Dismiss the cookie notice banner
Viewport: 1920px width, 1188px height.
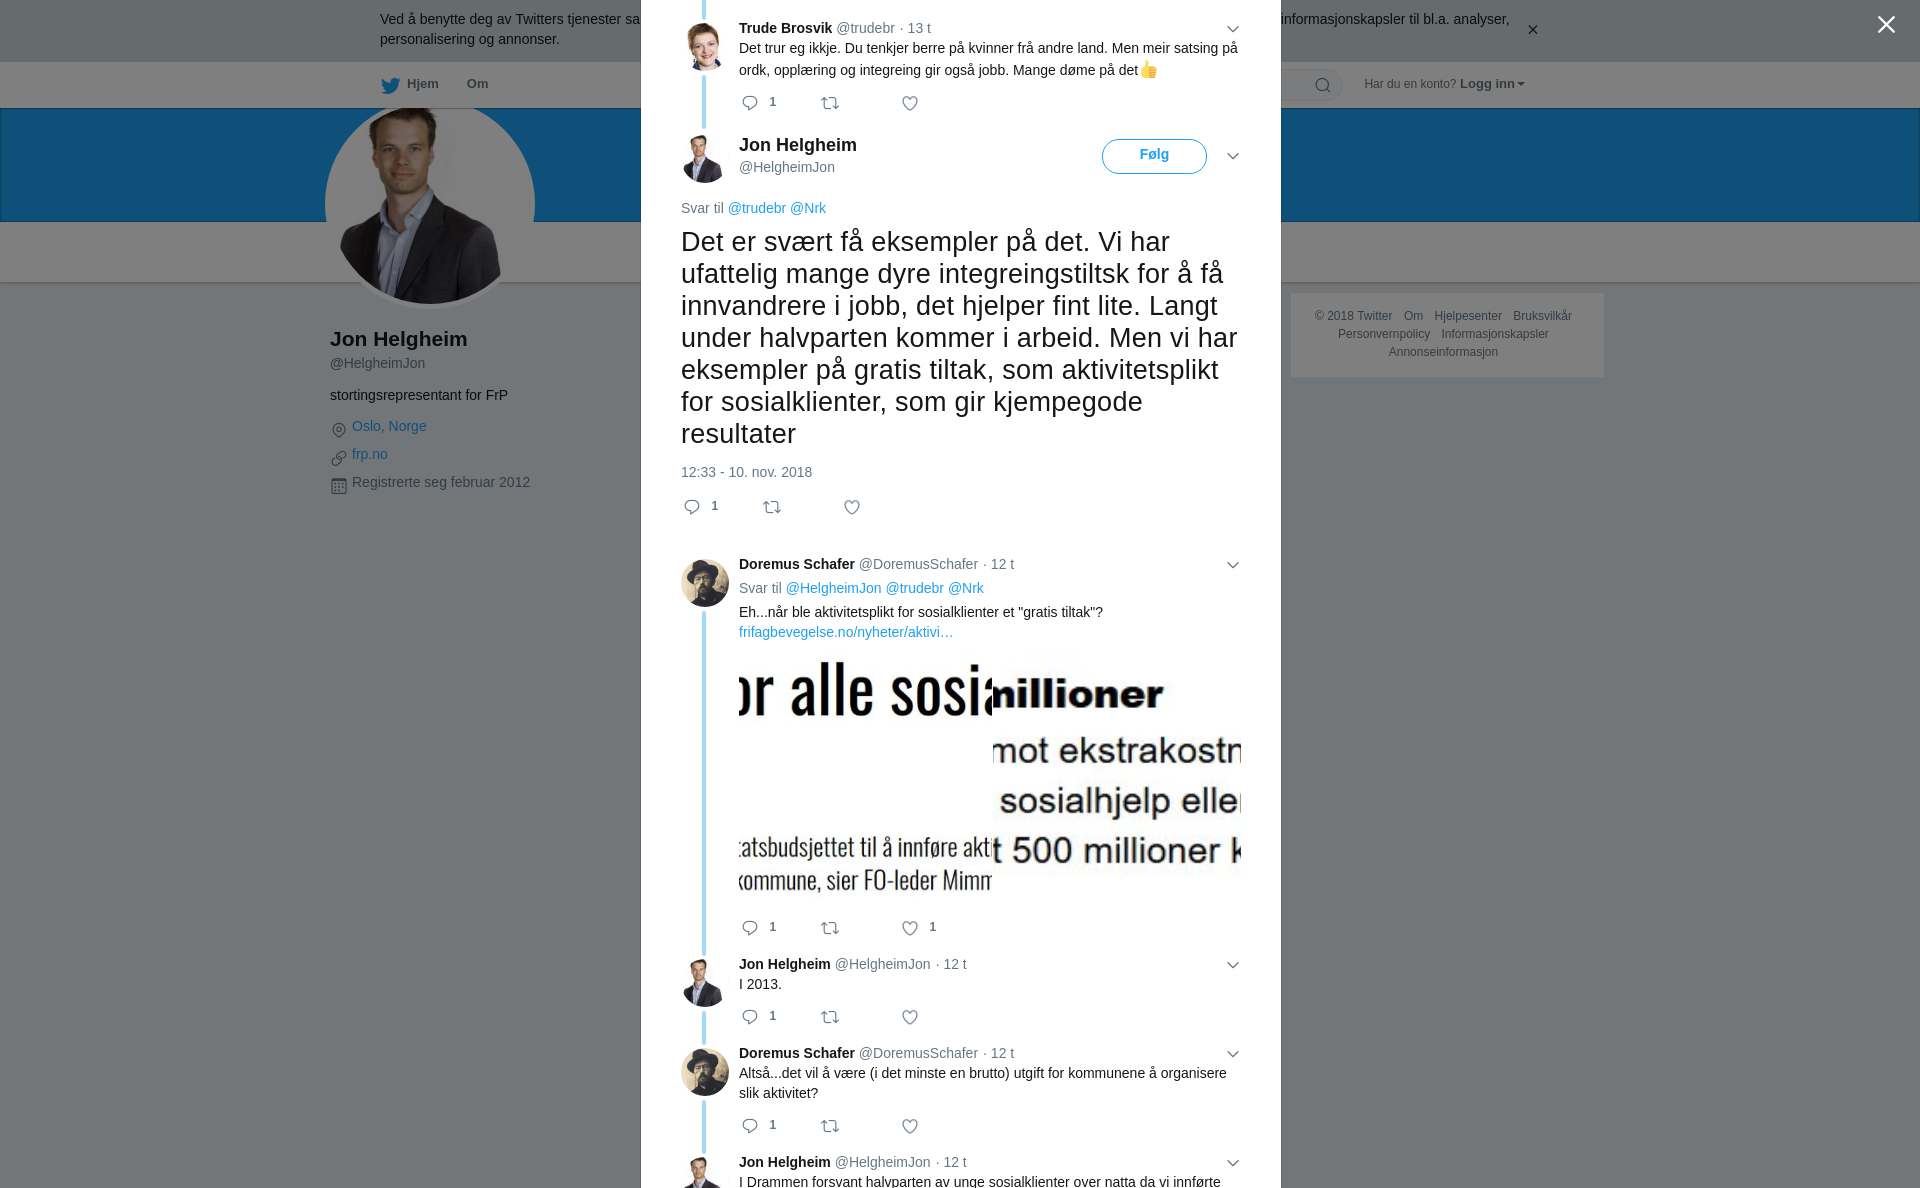tap(1532, 30)
